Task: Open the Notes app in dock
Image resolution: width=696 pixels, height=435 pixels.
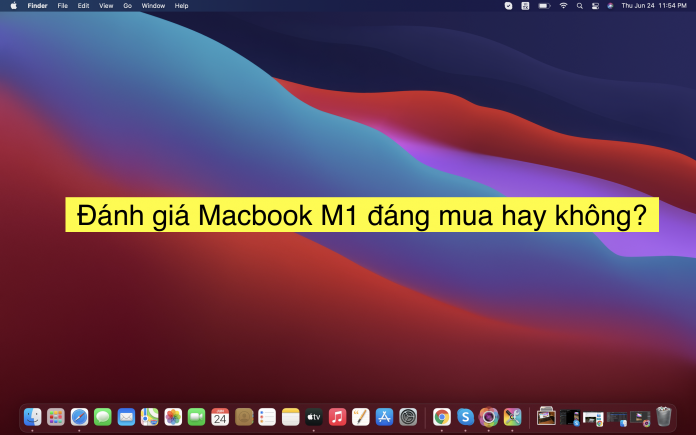Action: click(291, 417)
